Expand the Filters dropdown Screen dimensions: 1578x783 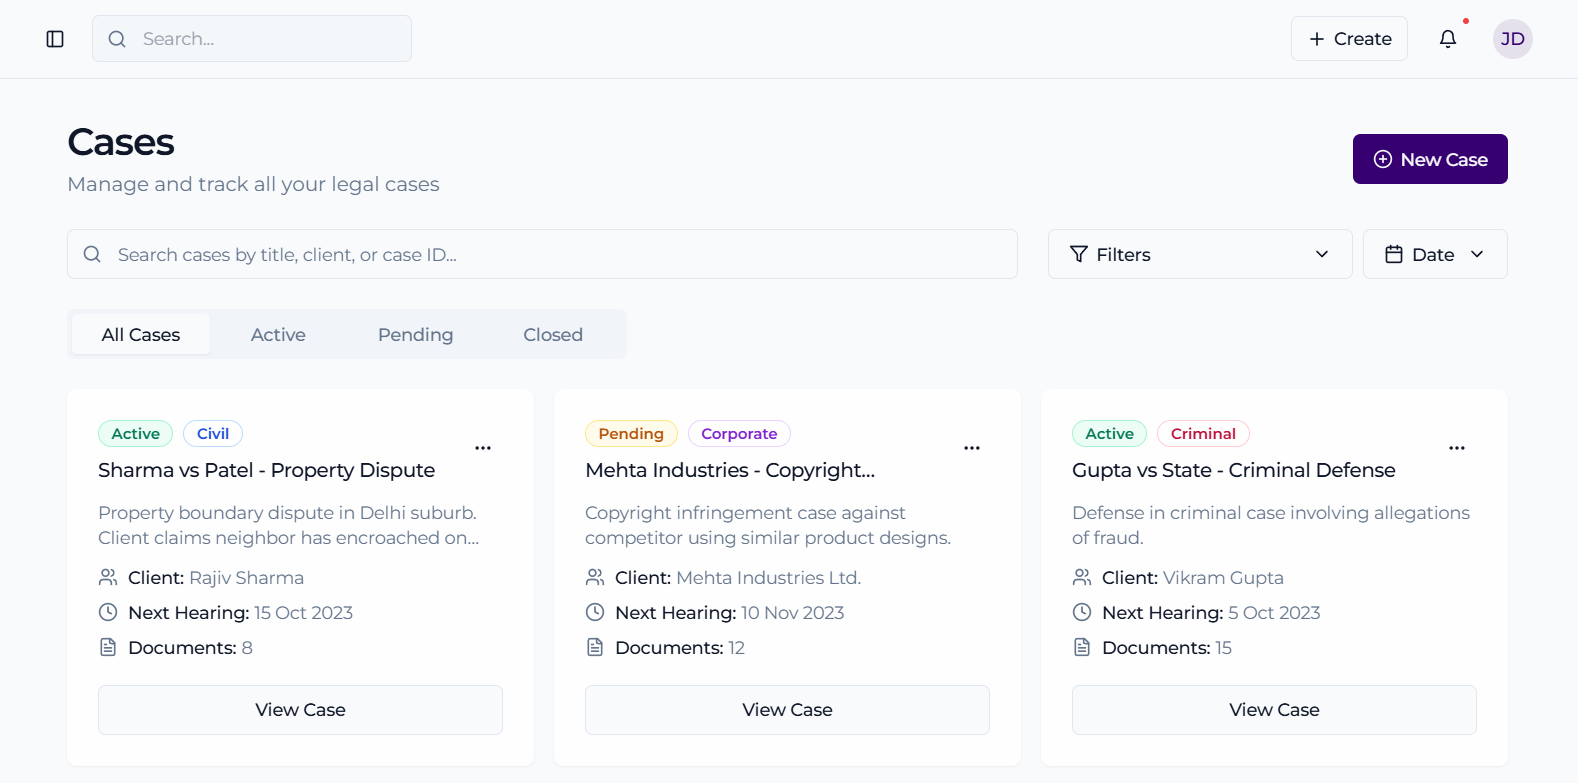tap(1199, 254)
